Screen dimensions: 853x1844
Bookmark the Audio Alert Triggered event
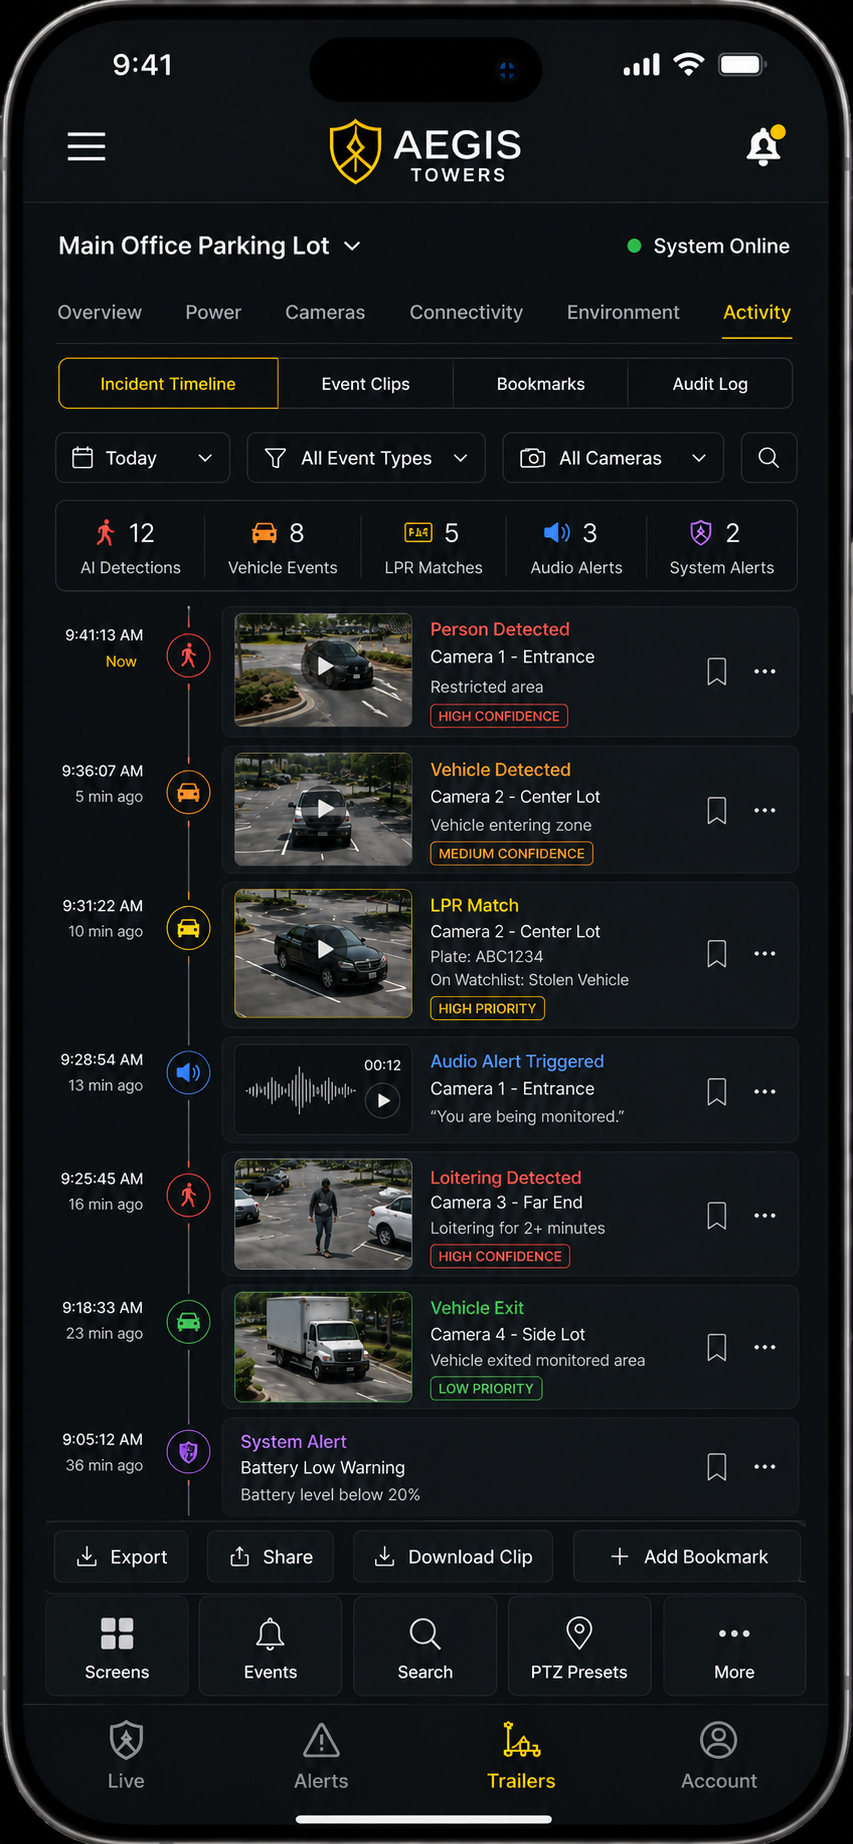click(x=716, y=1091)
